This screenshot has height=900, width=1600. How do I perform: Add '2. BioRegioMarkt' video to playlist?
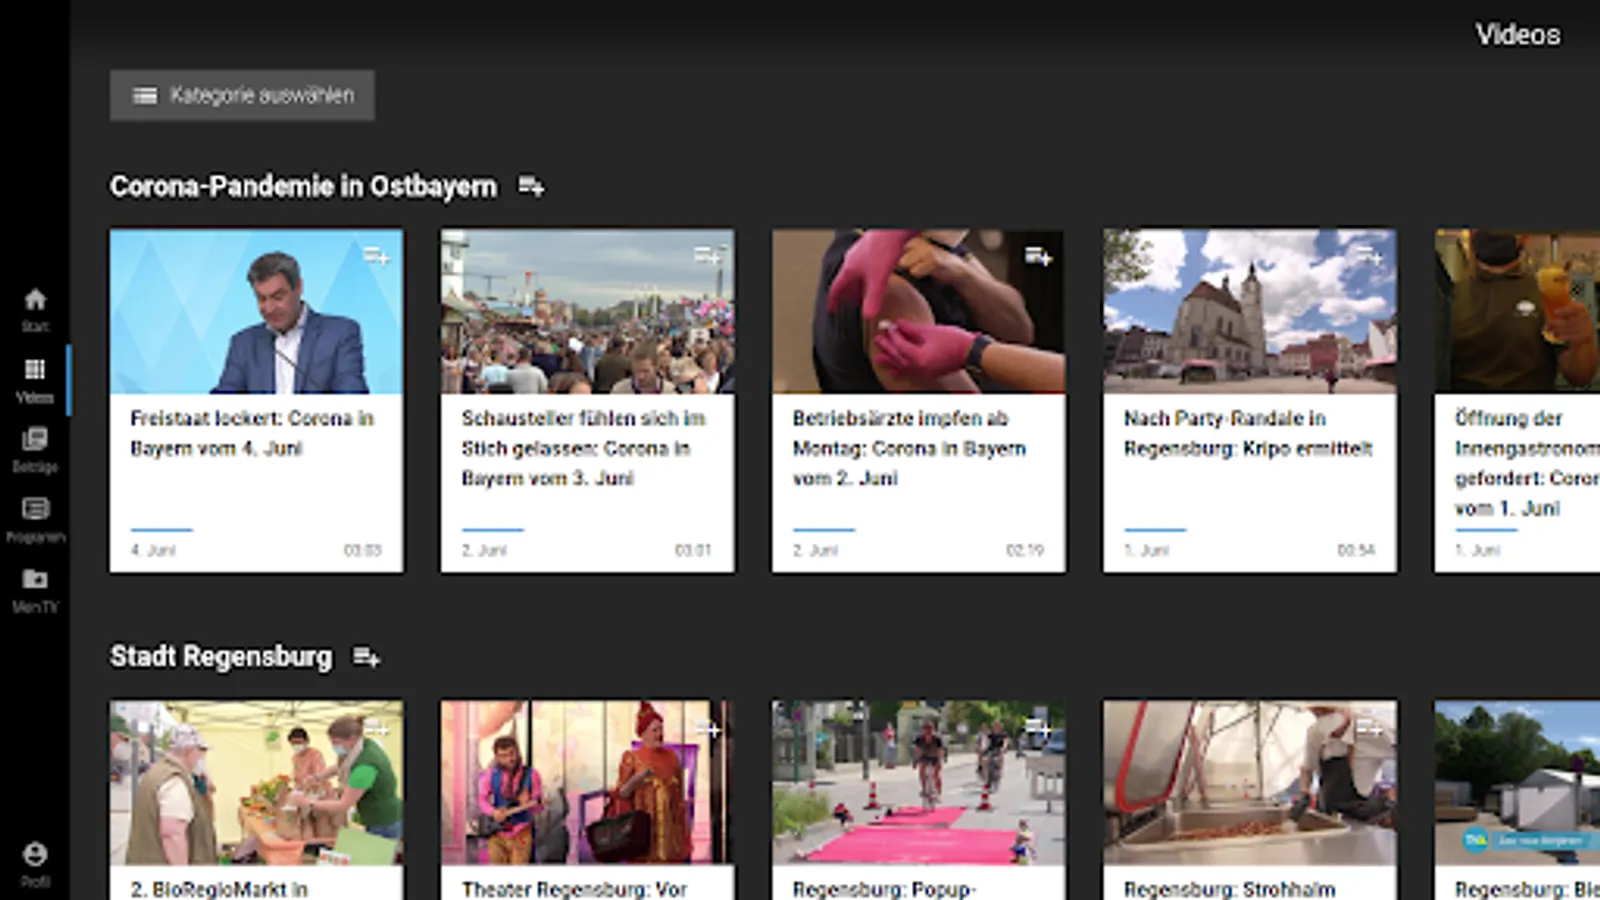[x=376, y=728]
